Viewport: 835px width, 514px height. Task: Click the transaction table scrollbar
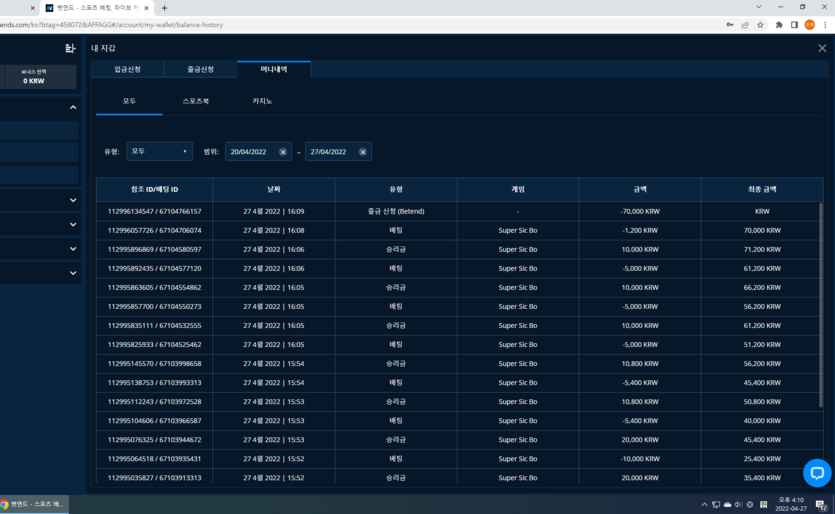[x=821, y=305]
